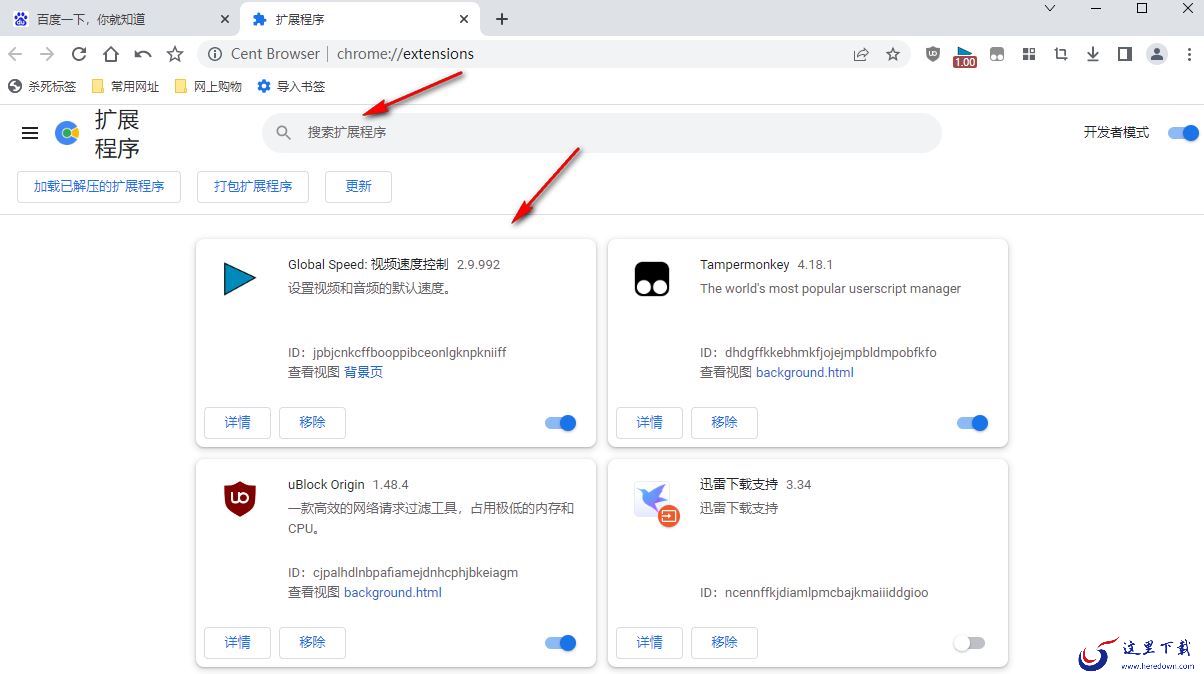Screen dimensions: 1204x674
Task: Click the 更新 button
Action: tap(358, 186)
